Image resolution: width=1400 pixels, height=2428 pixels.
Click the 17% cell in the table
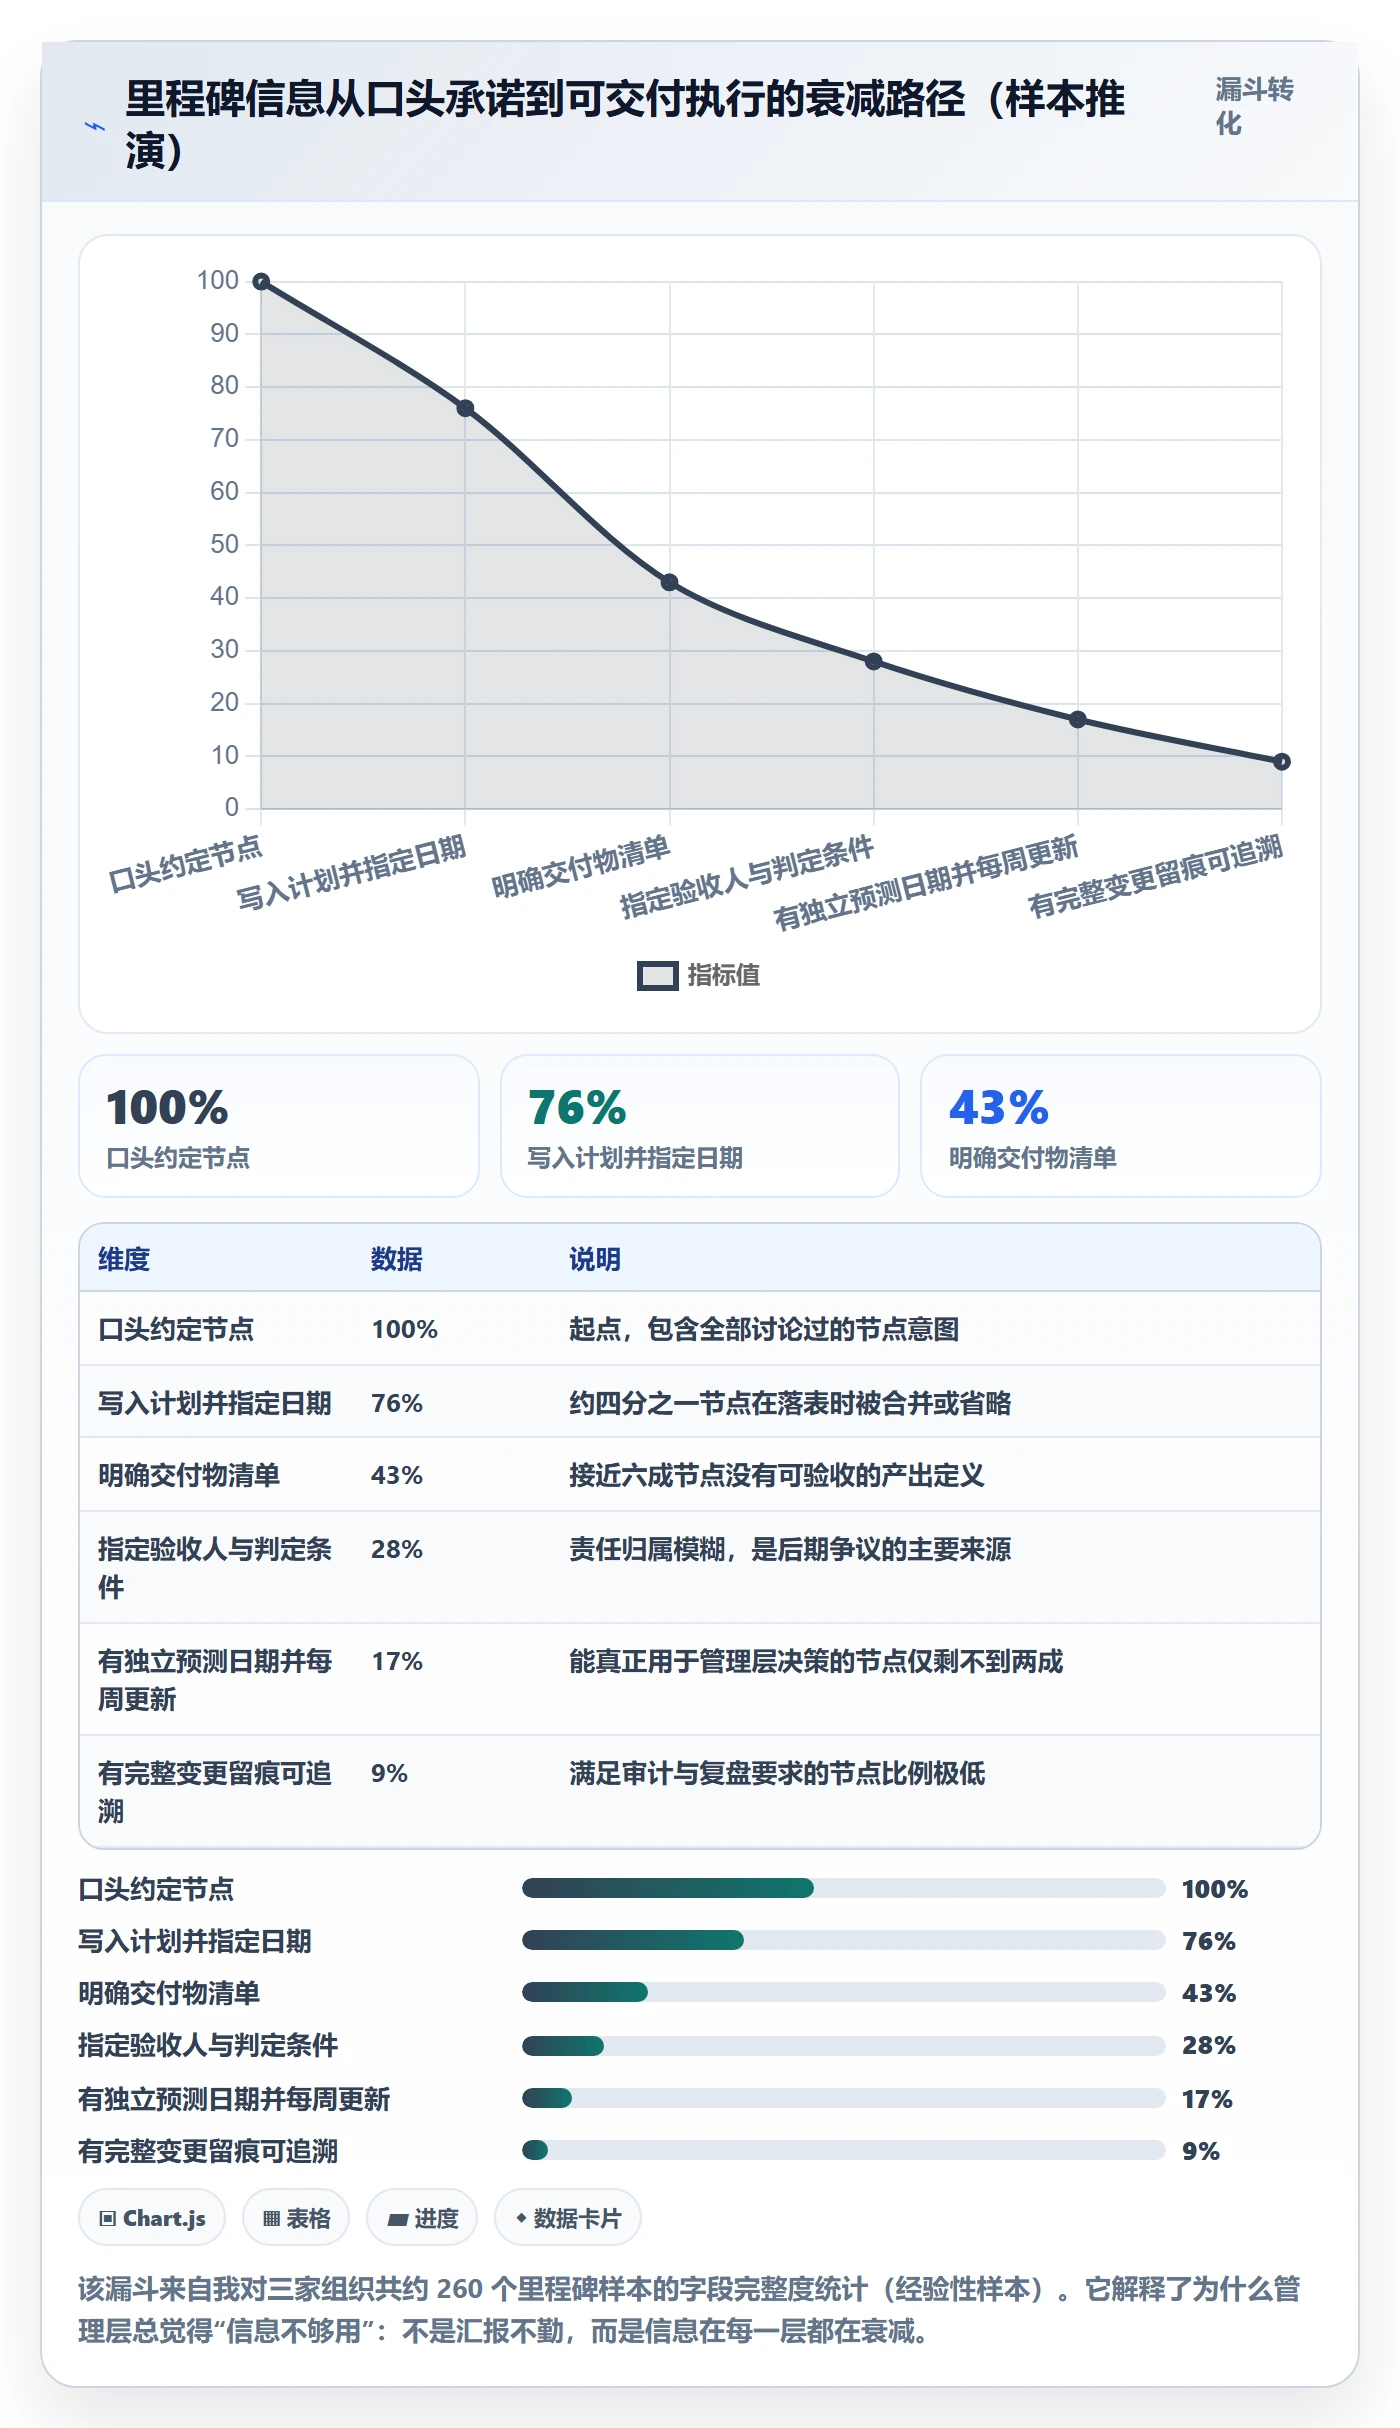397,1662
